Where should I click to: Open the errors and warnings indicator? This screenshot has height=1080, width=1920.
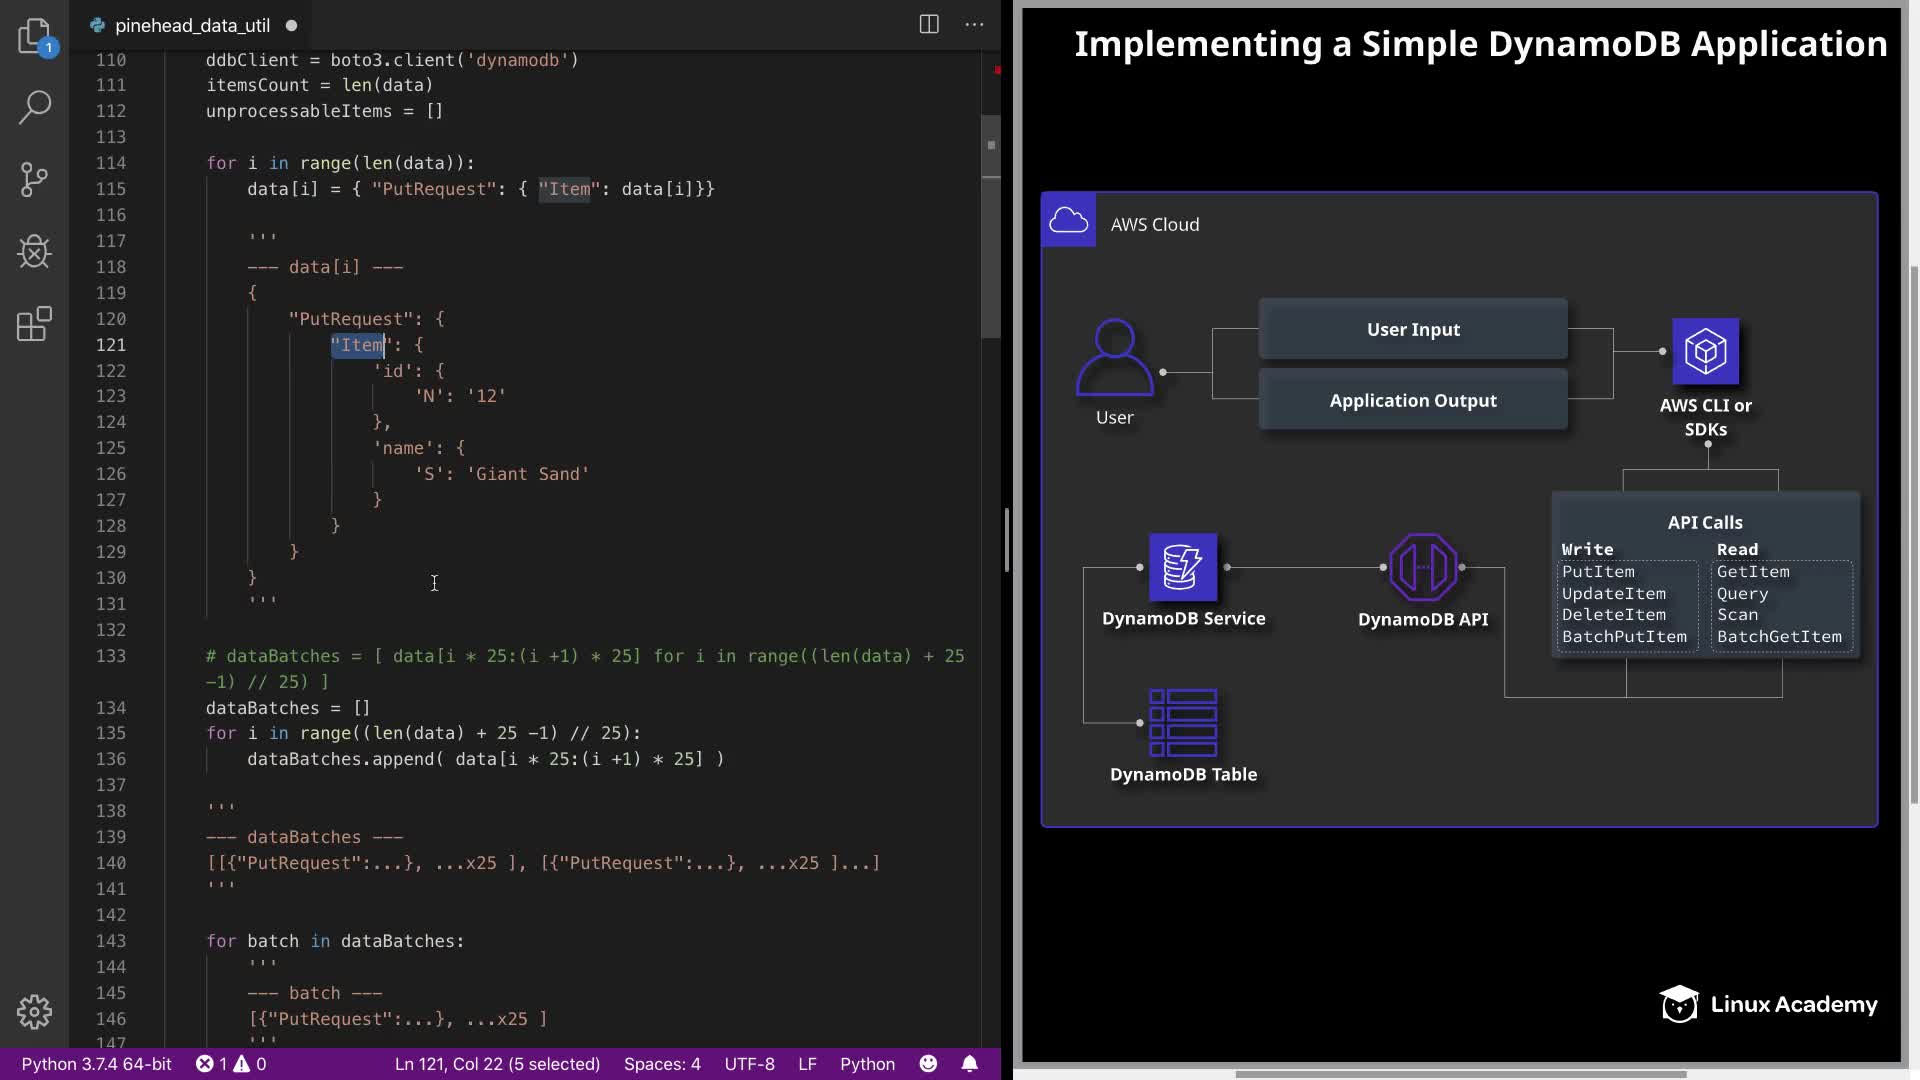(x=231, y=1064)
